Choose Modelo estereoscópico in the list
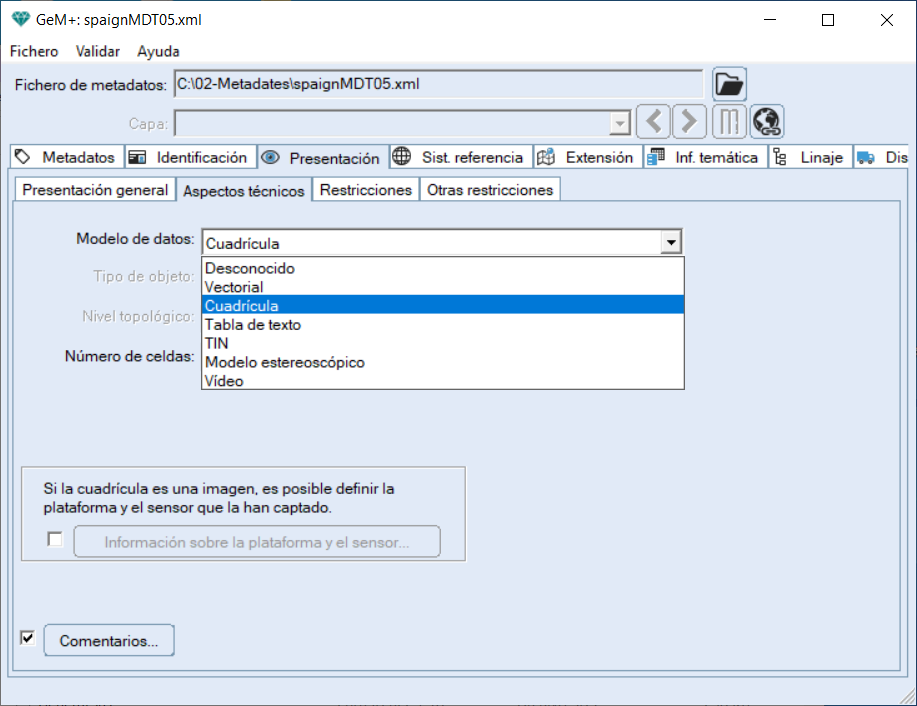 click(285, 362)
